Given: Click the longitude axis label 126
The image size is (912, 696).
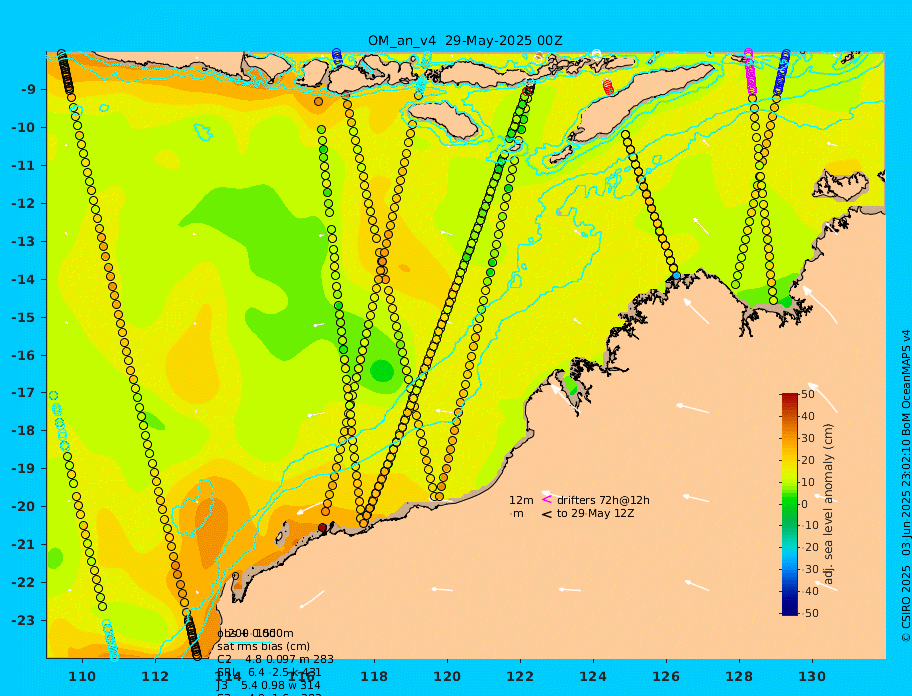Looking at the screenshot, I should (666, 677).
